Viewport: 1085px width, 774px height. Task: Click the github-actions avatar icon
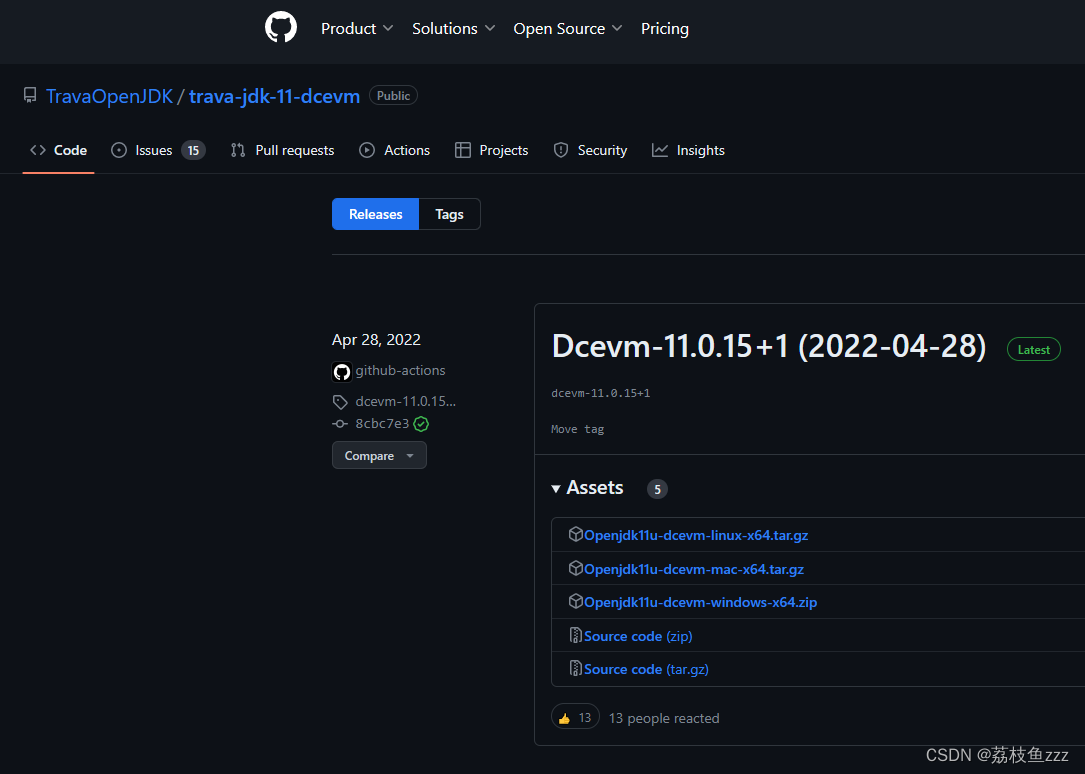click(x=342, y=372)
